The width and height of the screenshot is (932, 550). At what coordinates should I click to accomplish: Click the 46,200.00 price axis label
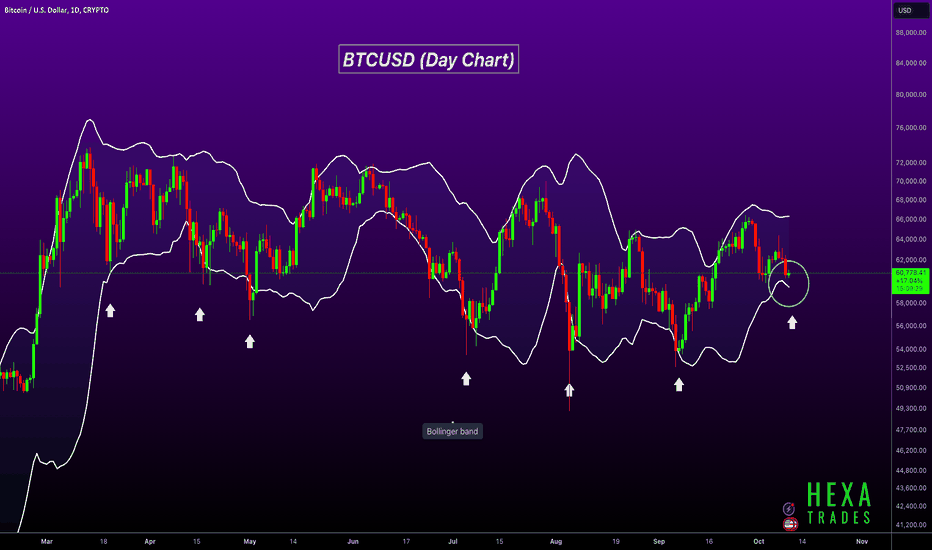click(911, 451)
